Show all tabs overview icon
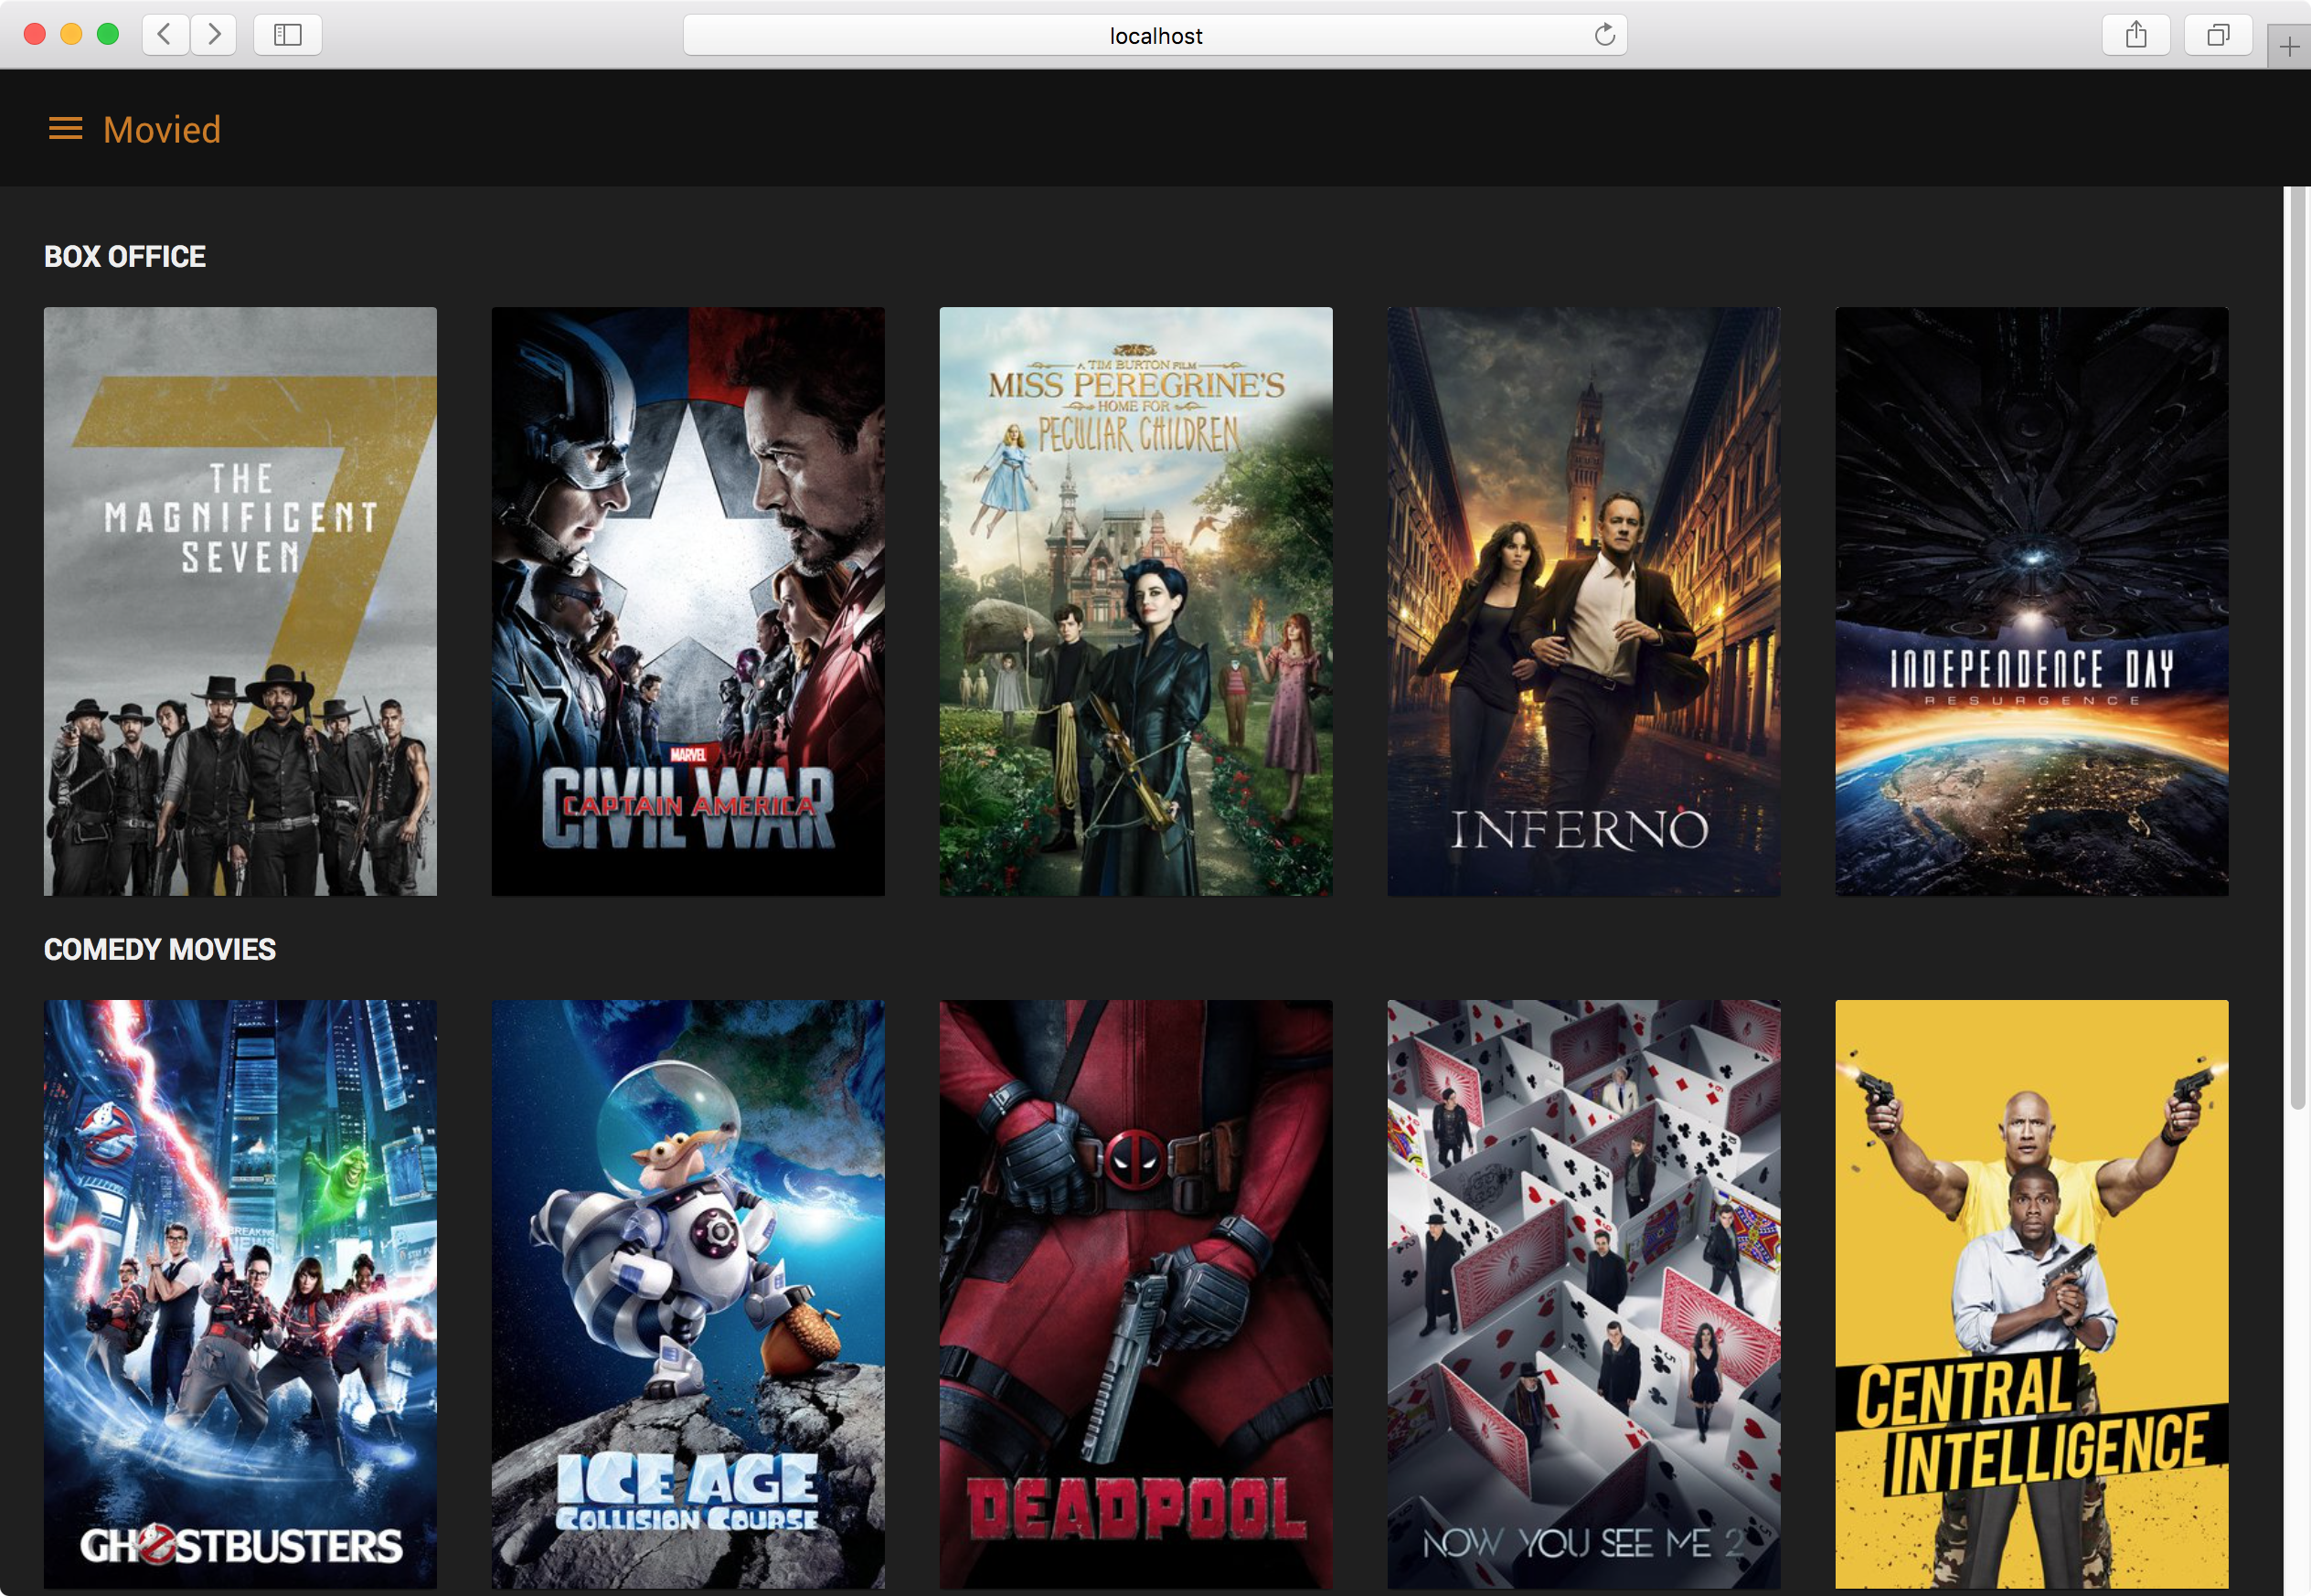Viewport: 2311px width, 1596px height. pos(2217,35)
